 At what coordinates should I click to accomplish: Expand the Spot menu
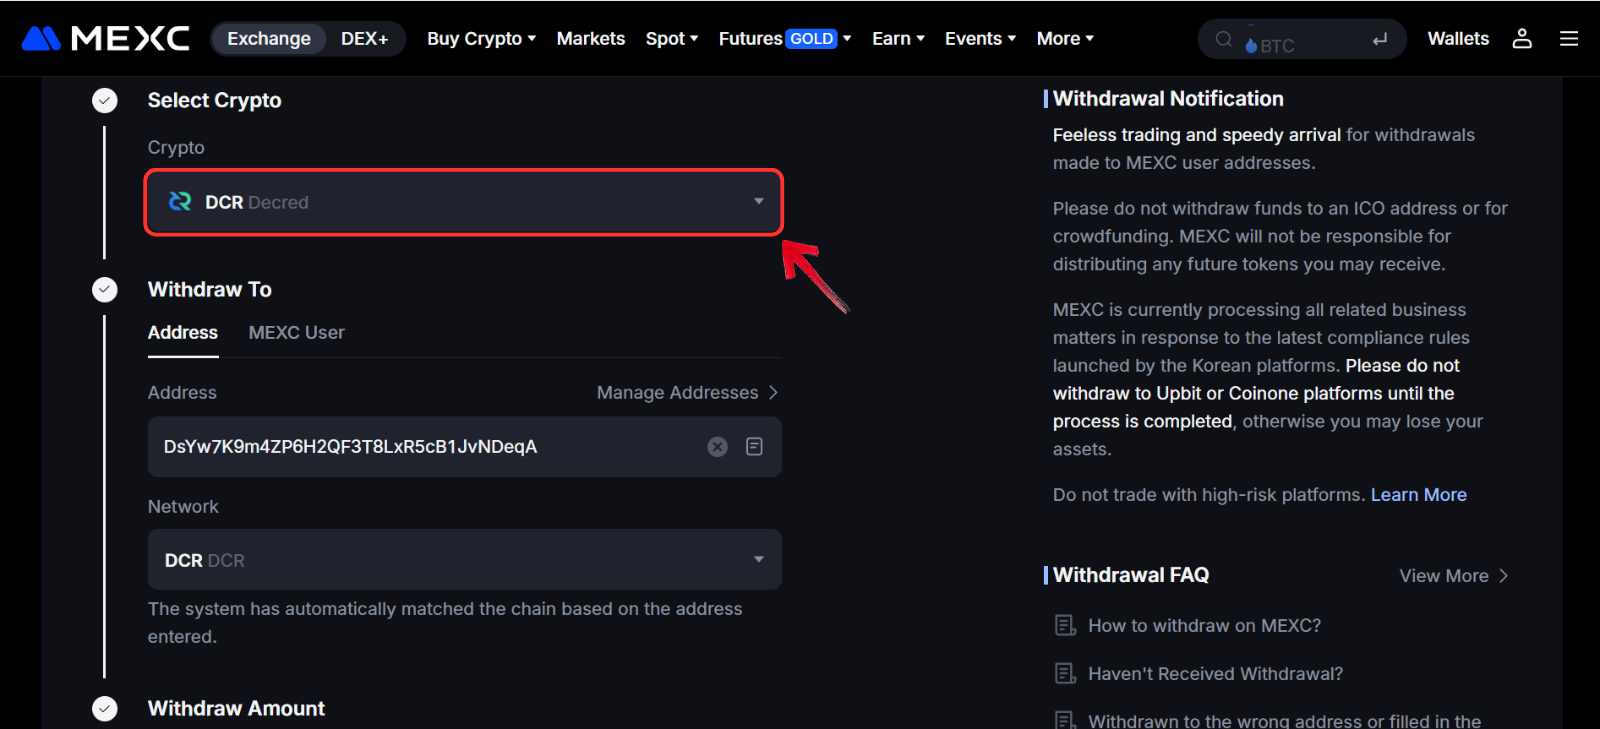(672, 38)
